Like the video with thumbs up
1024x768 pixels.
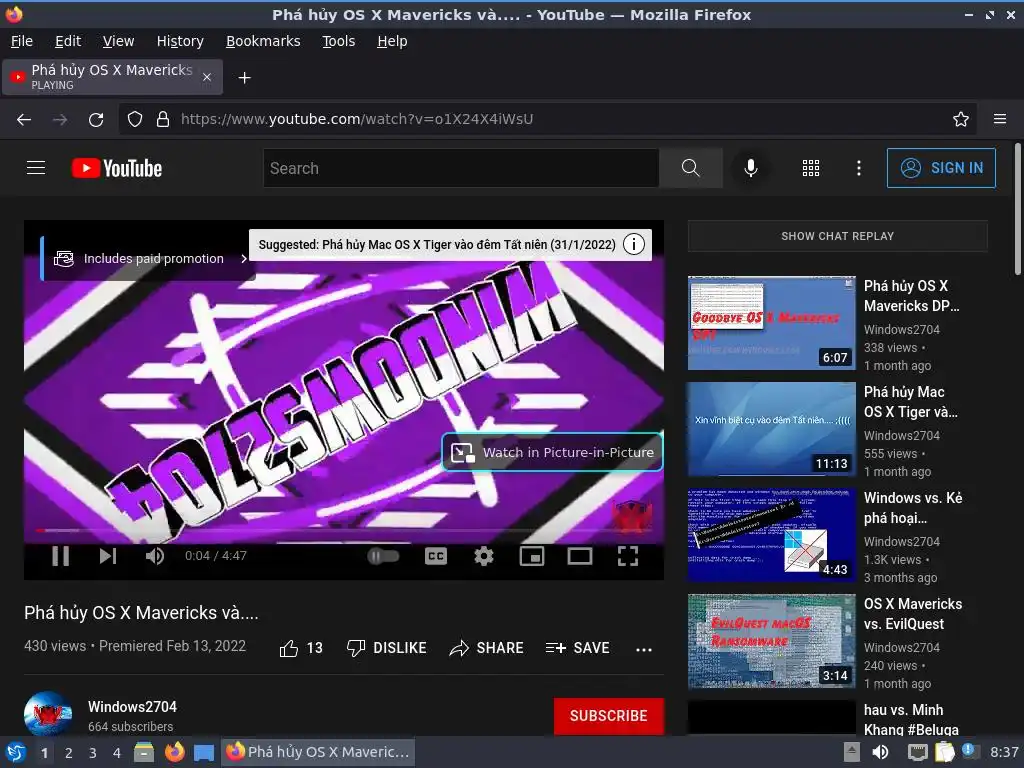301,648
